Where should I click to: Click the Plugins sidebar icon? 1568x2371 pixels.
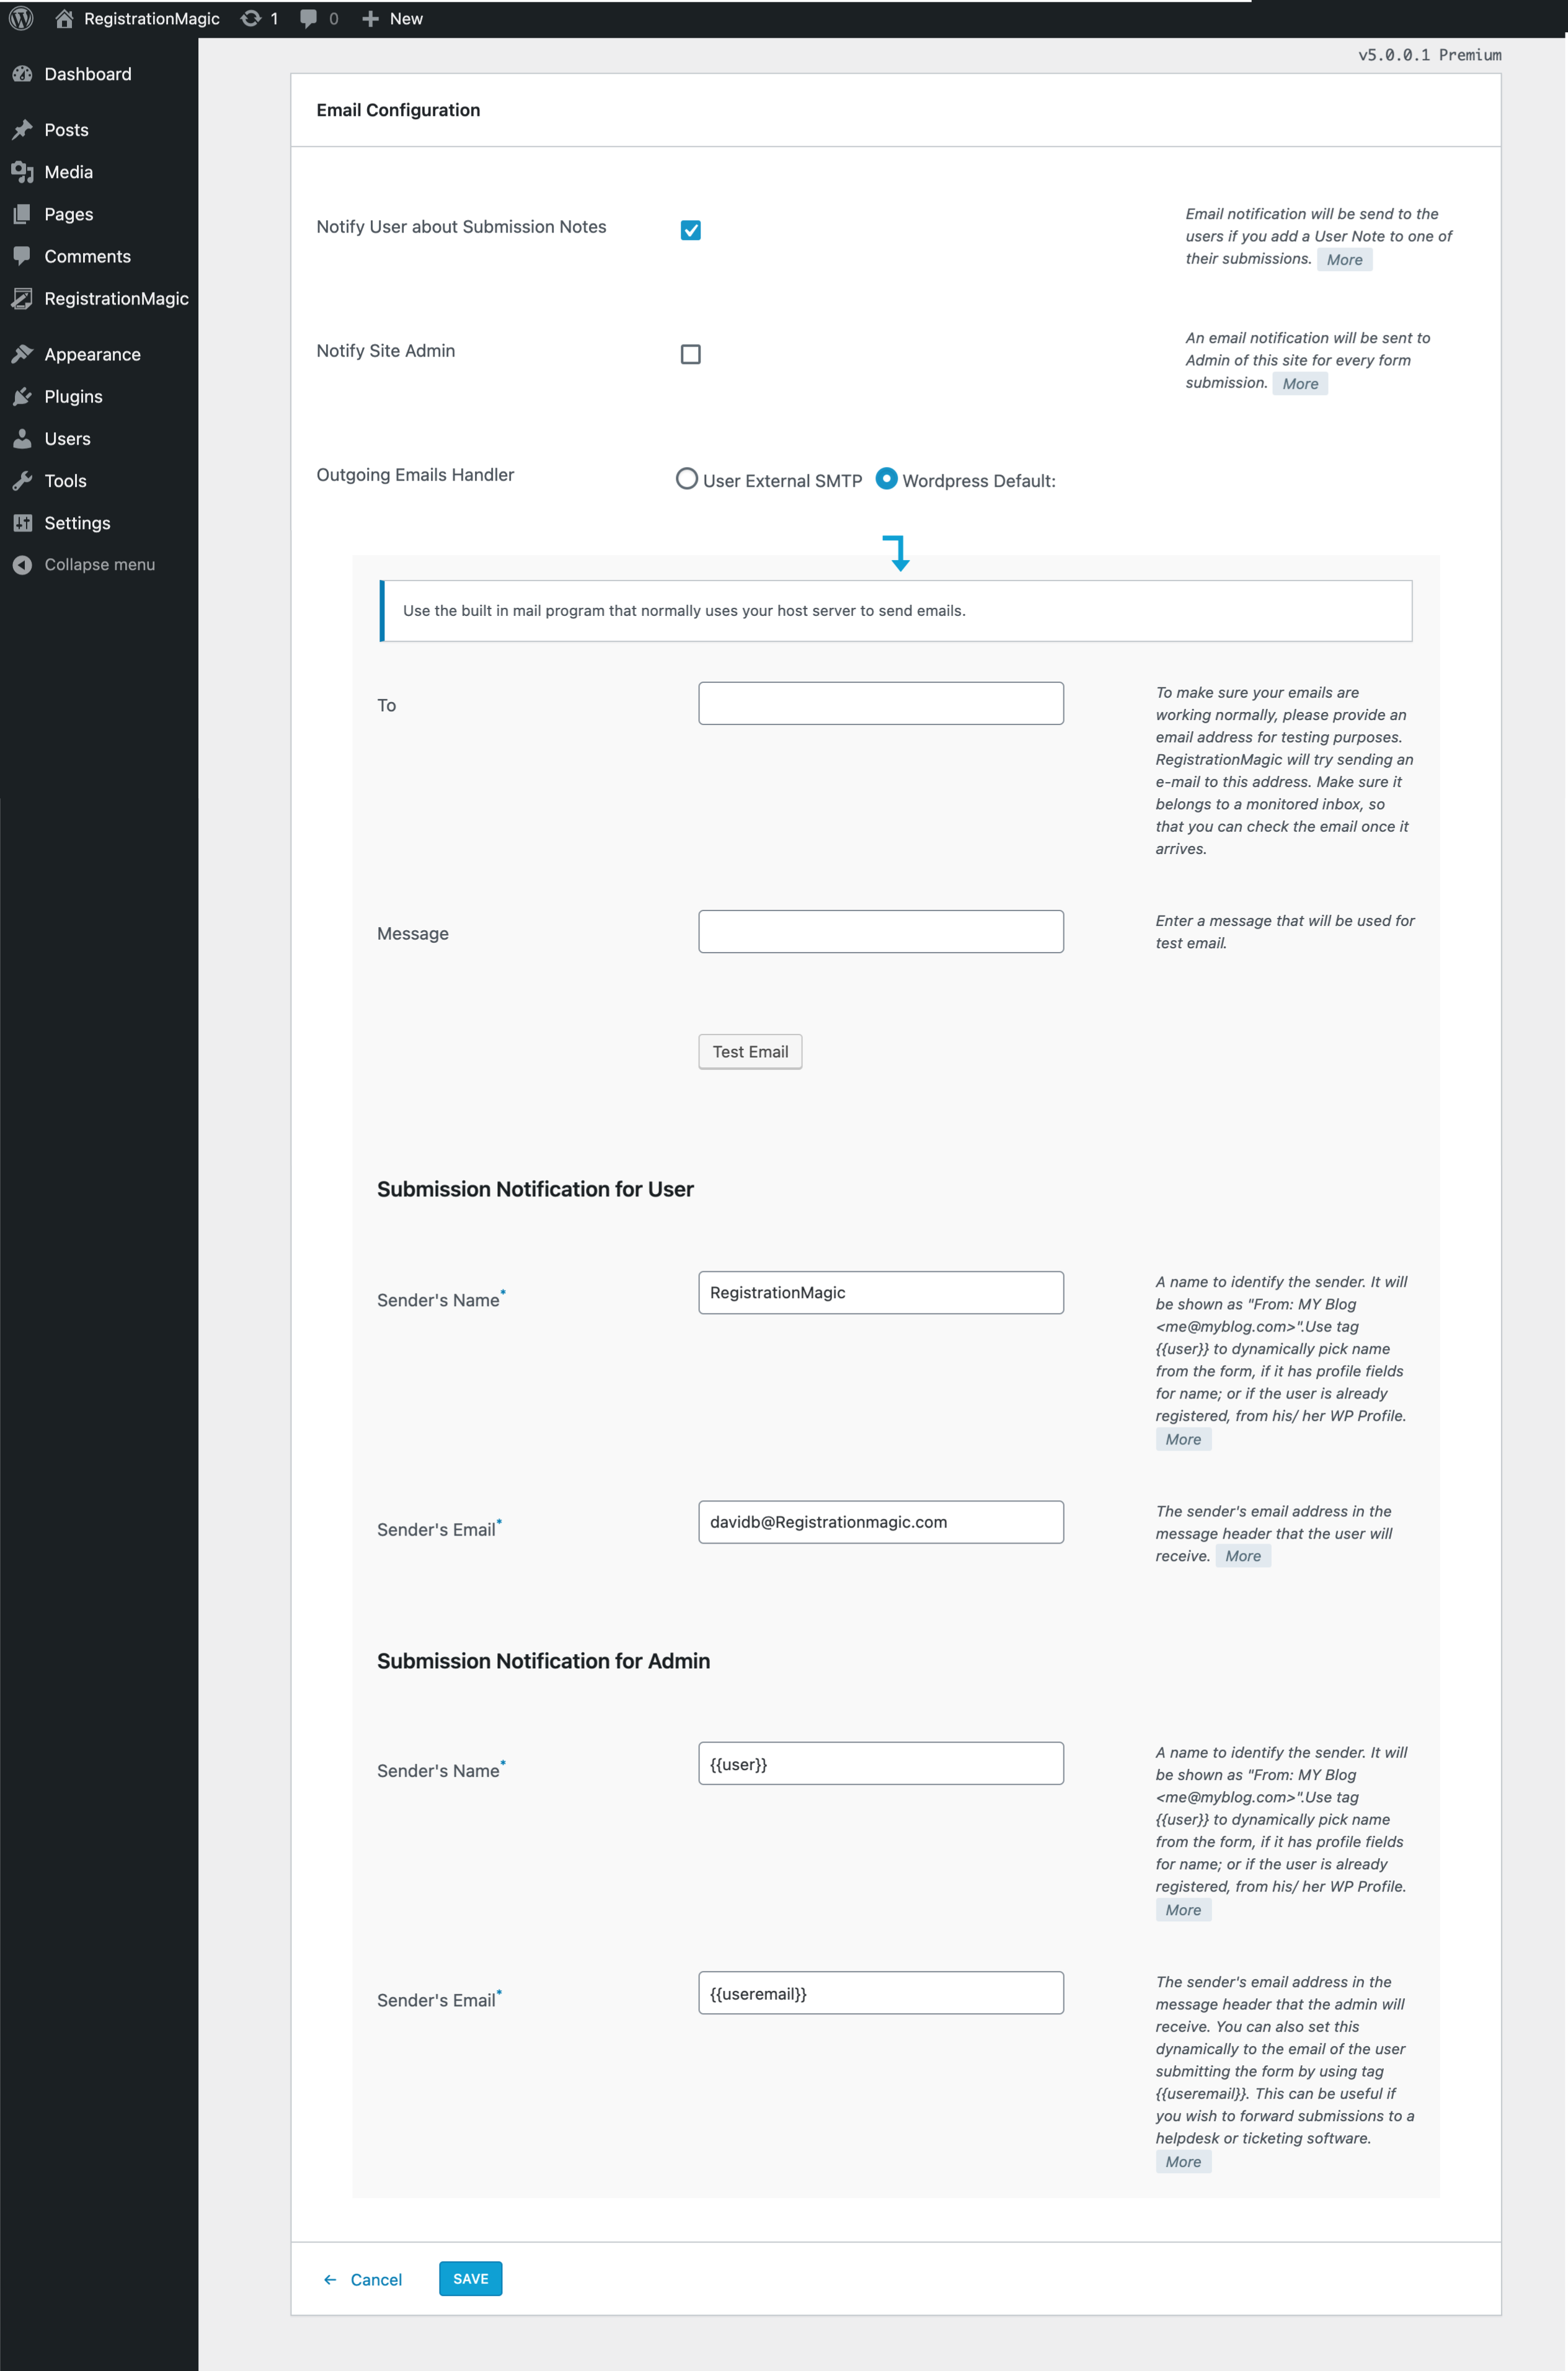pyautogui.click(x=23, y=396)
